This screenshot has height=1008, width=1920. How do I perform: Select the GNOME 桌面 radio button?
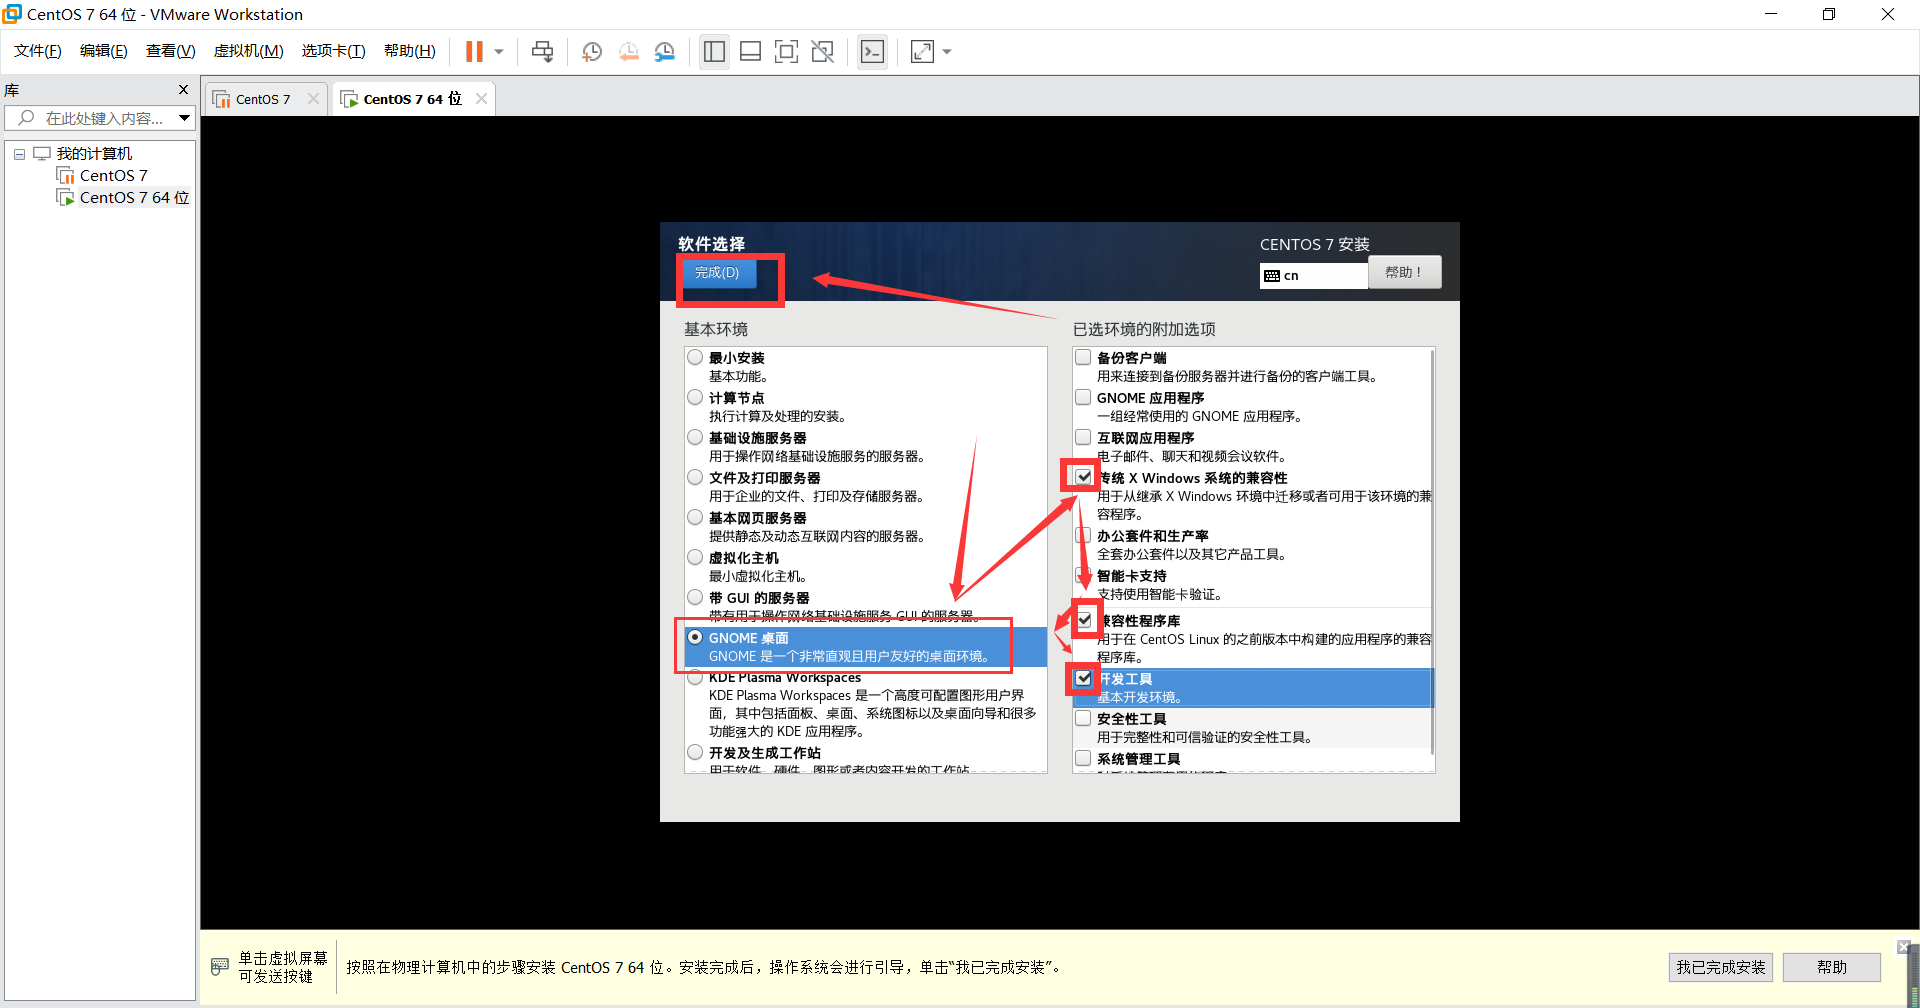(695, 637)
